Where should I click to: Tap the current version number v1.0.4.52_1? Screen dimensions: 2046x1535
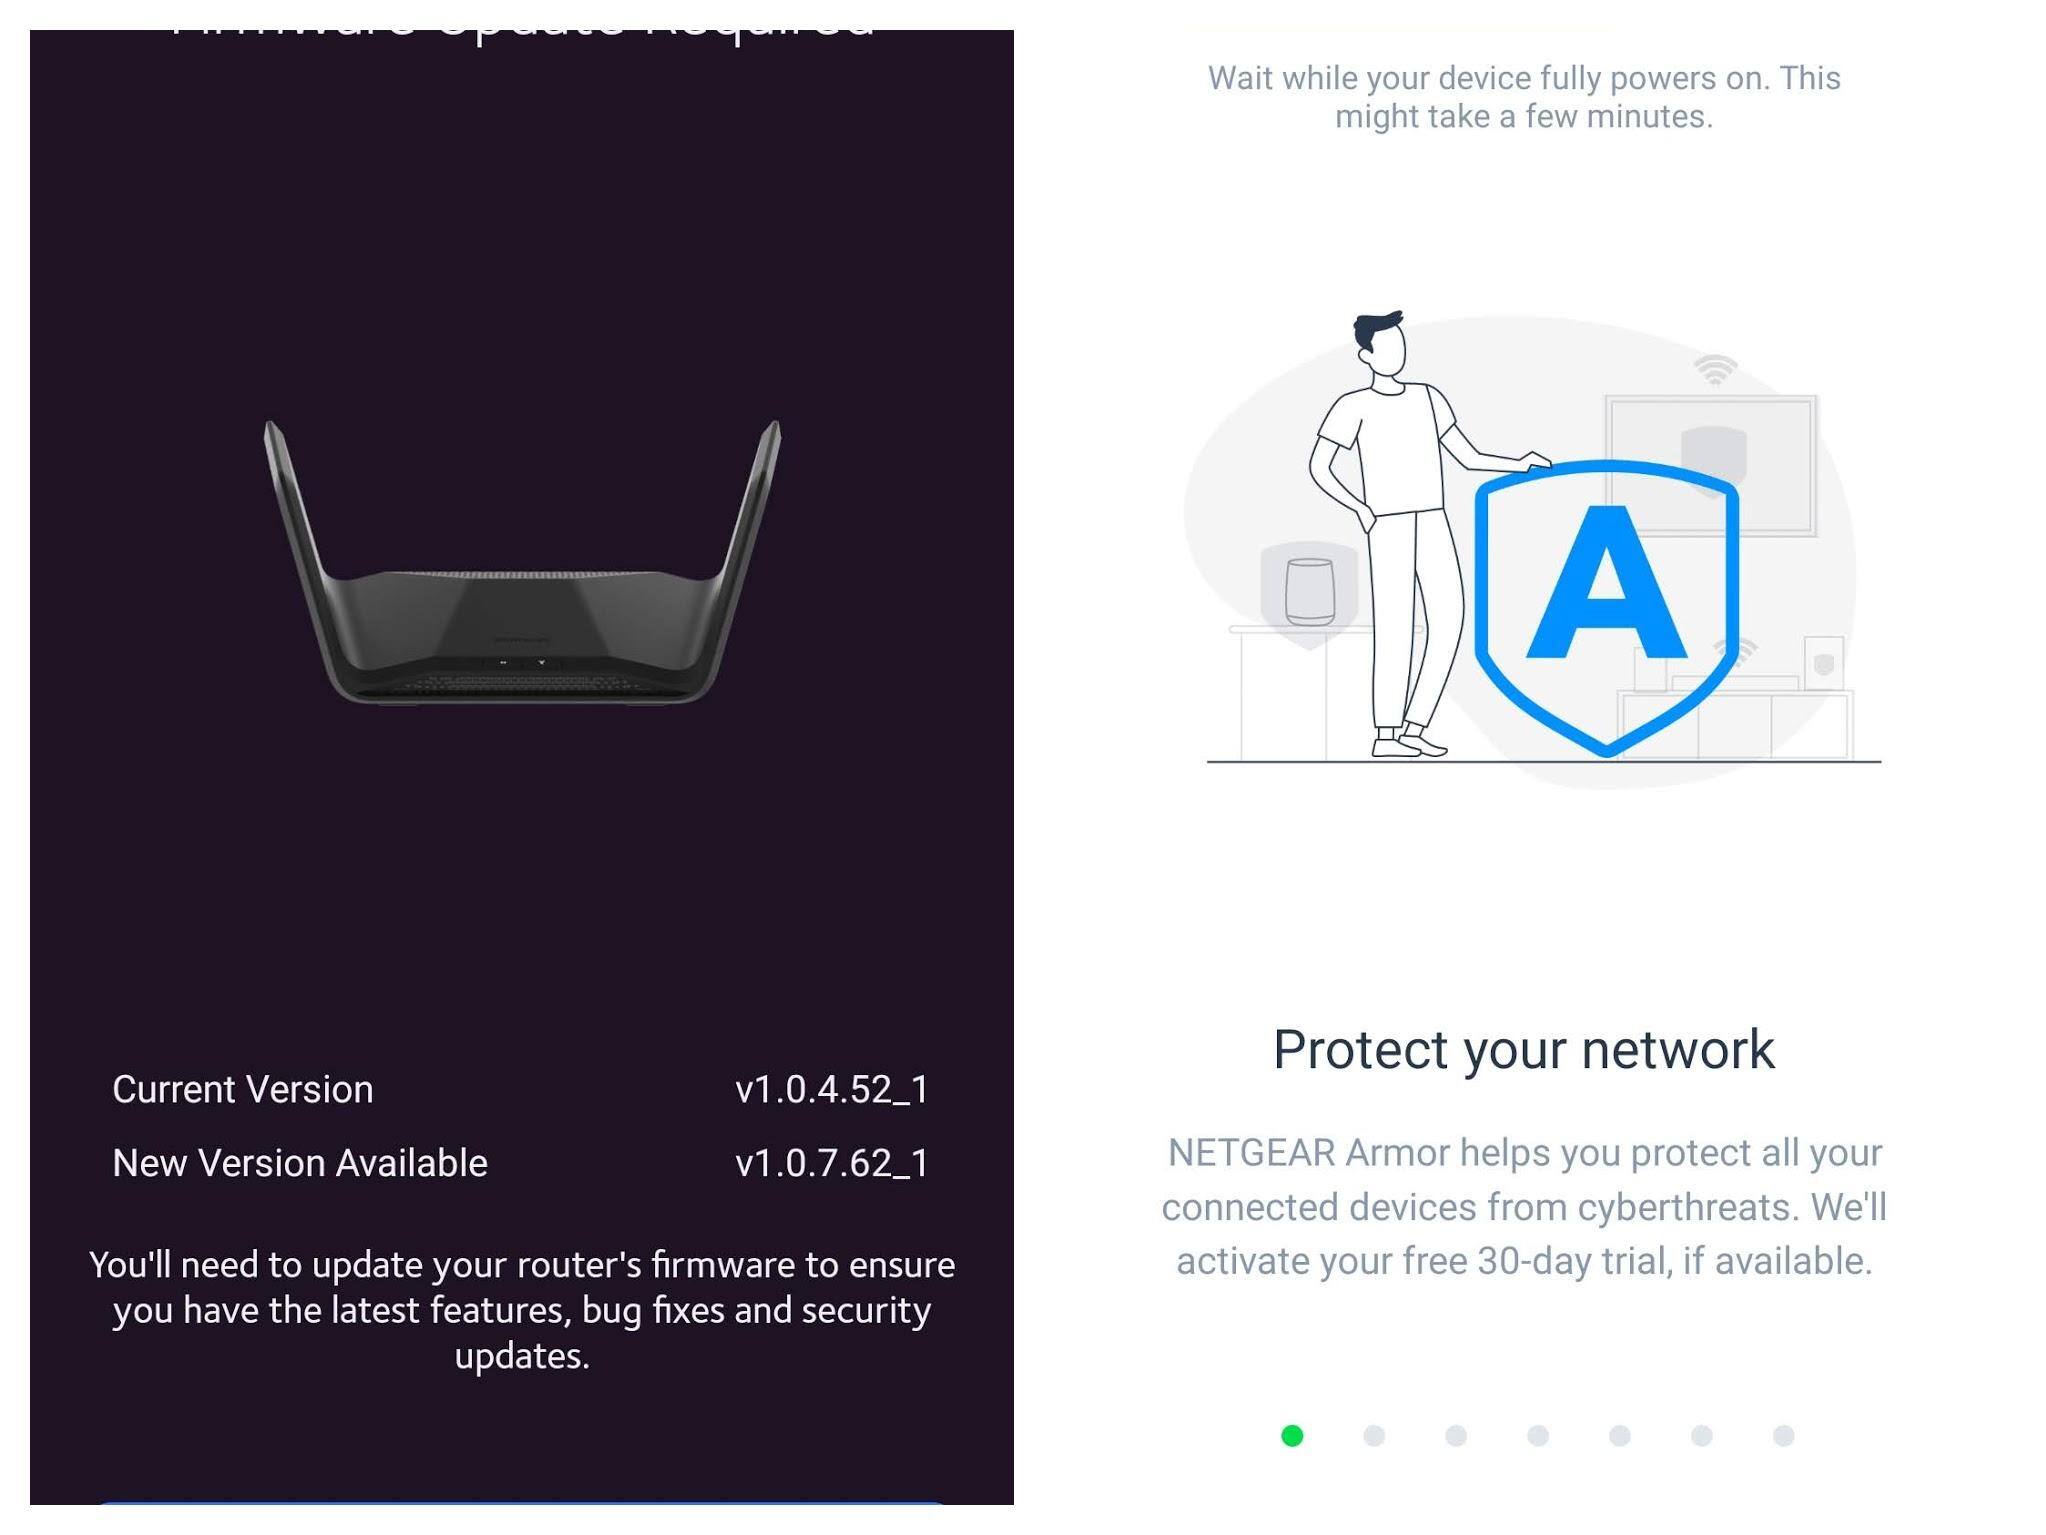click(831, 1089)
